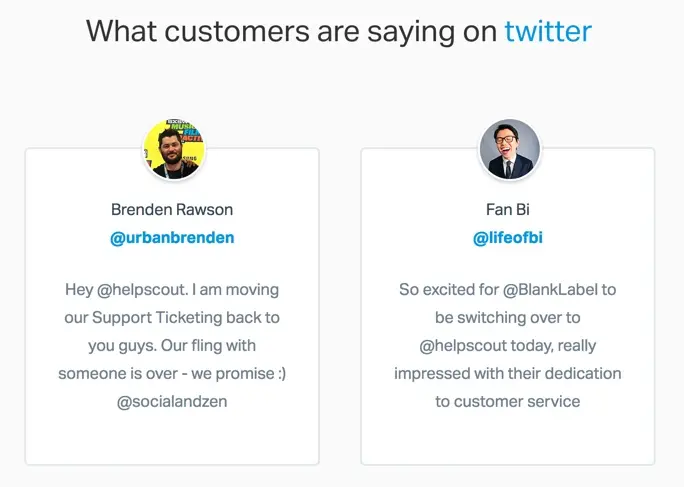The width and height of the screenshot is (684, 487).
Task: Click @helpscout mention in Brenden's tweet
Action: click(141, 290)
